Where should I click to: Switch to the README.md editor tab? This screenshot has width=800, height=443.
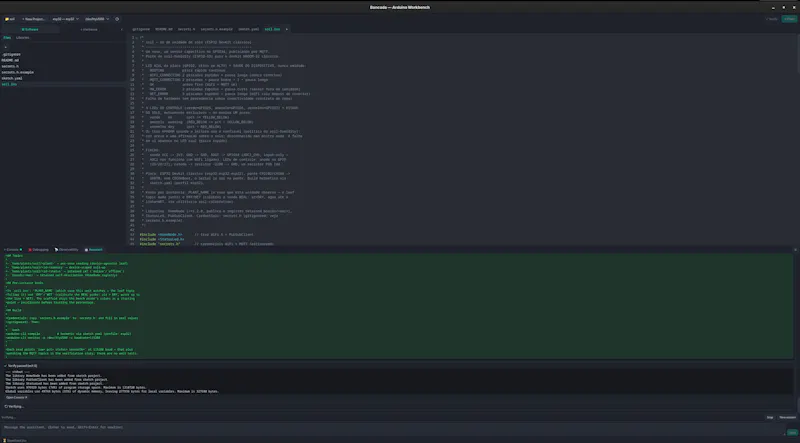164,29
